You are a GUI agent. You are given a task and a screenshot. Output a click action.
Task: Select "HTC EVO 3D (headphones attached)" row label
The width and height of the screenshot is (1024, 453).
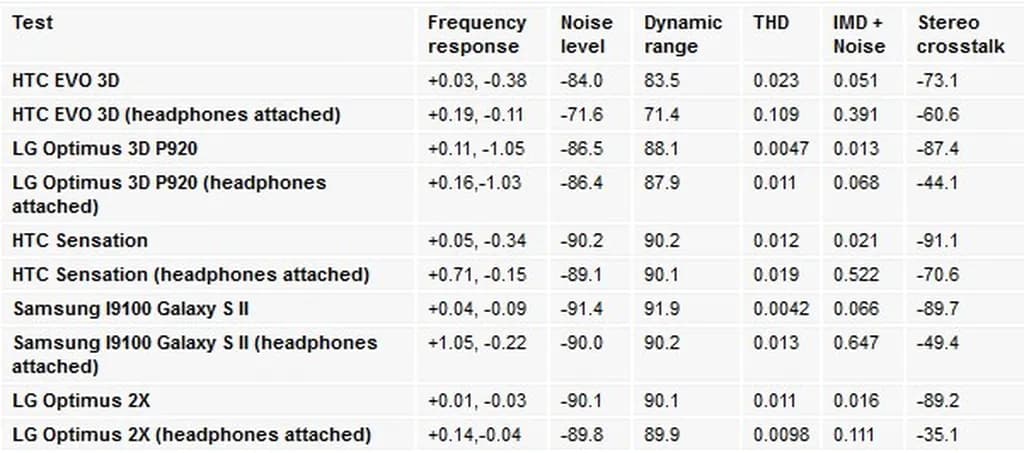pyautogui.click(x=176, y=114)
